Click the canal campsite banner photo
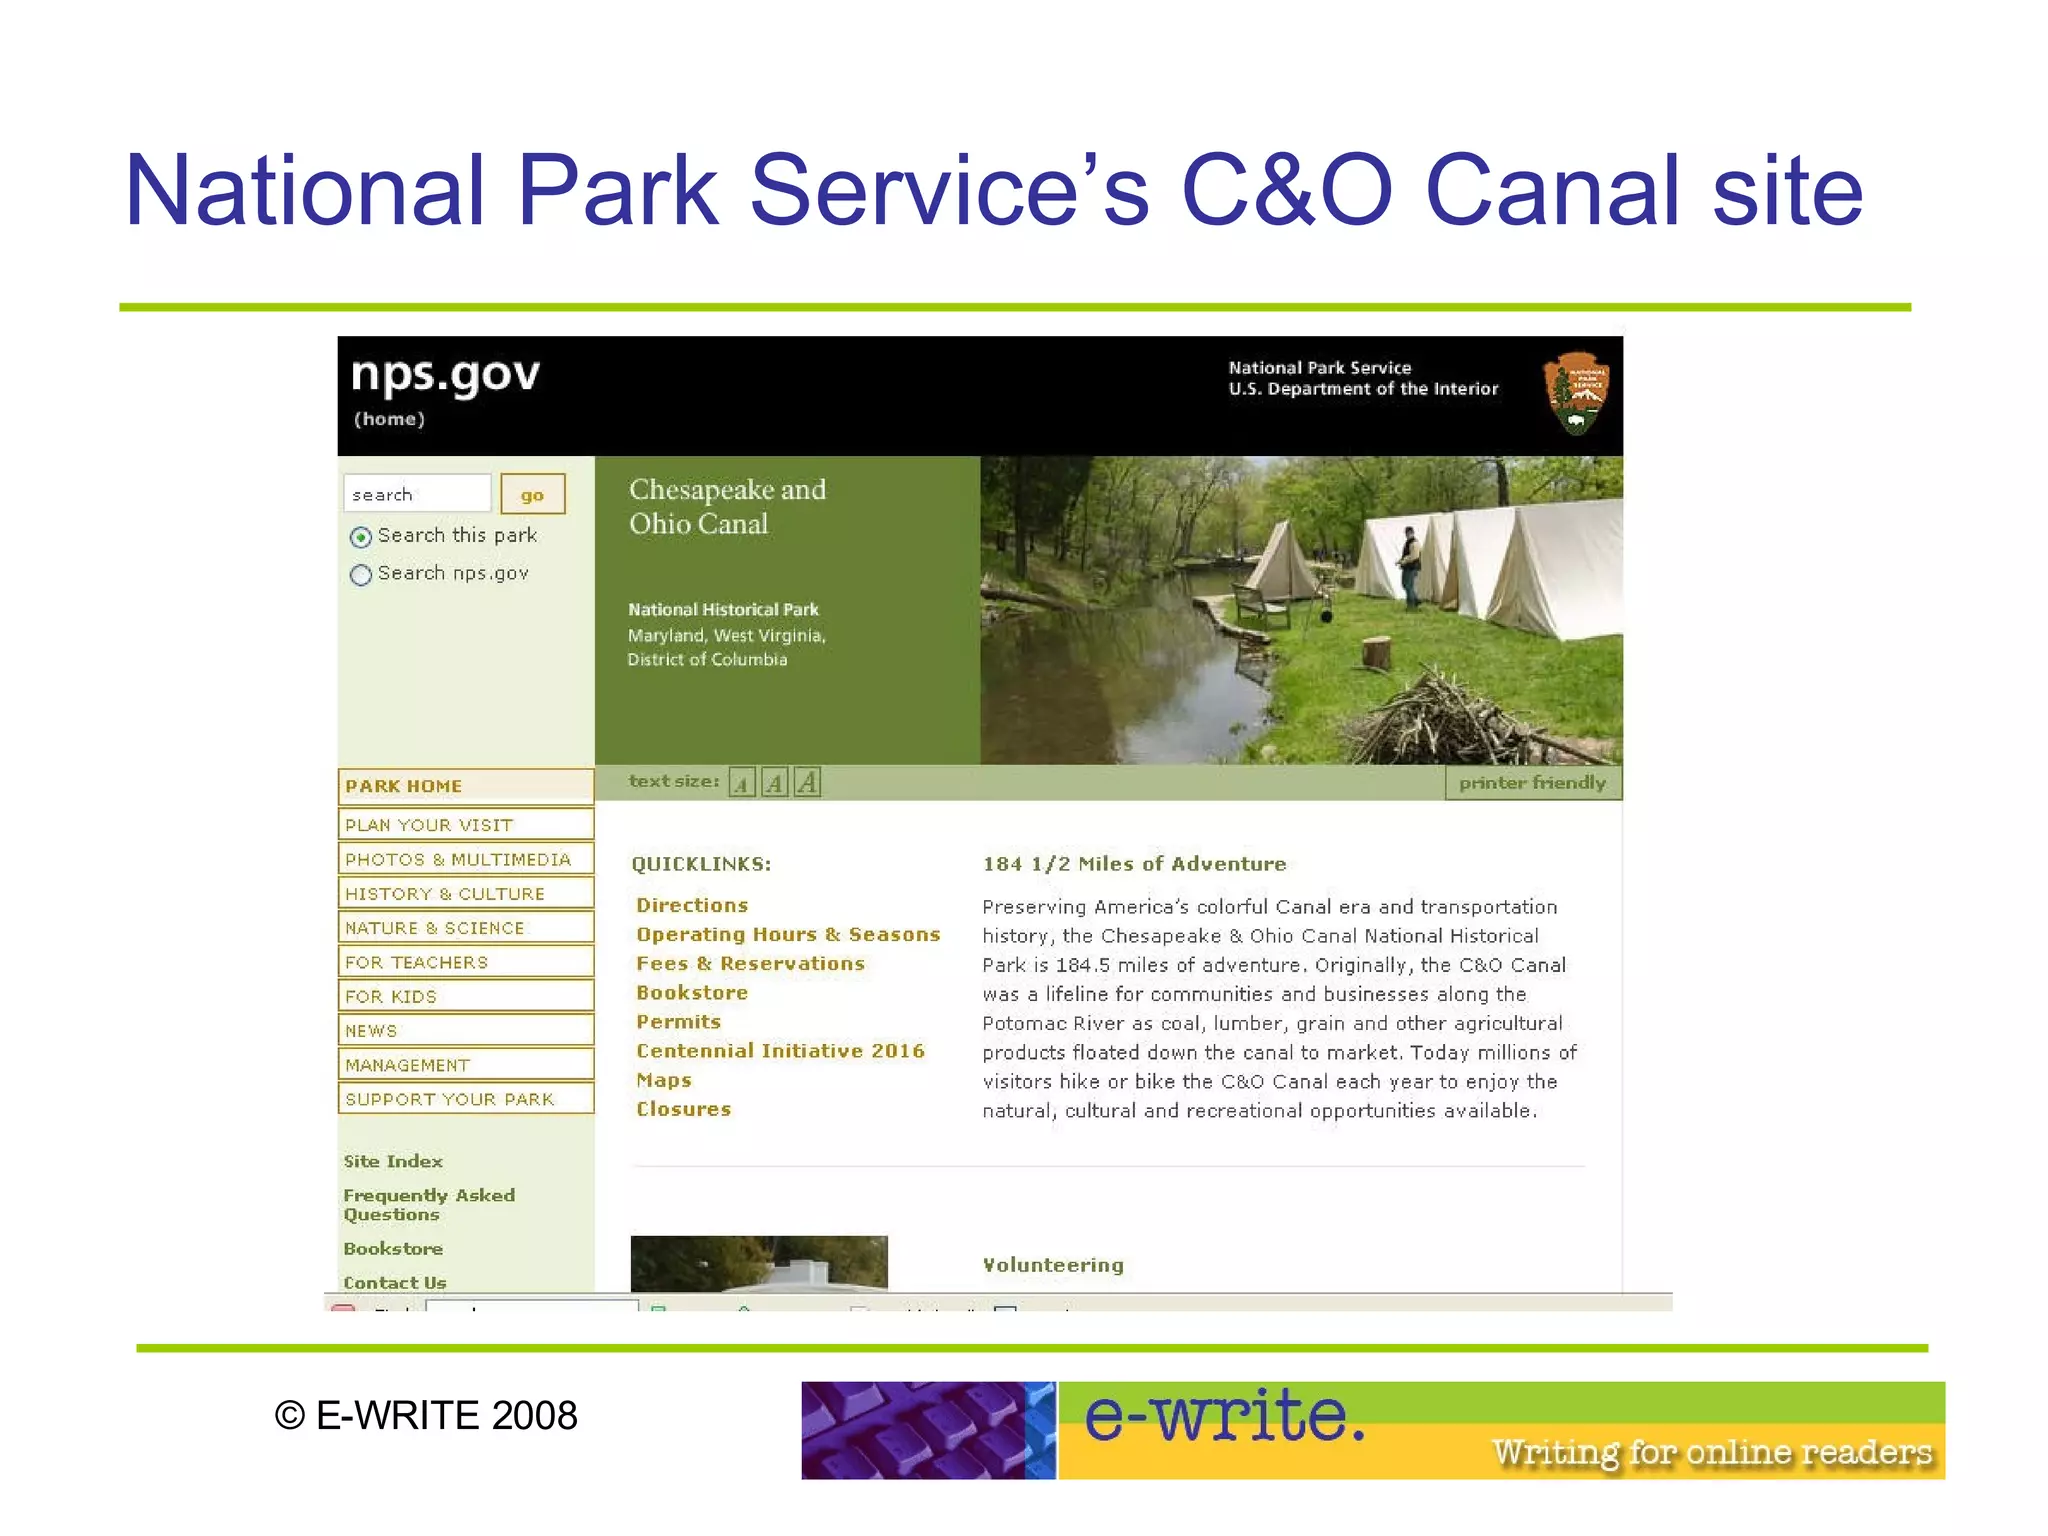This screenshot has width=2048, height=1536. click(1300, 610)
